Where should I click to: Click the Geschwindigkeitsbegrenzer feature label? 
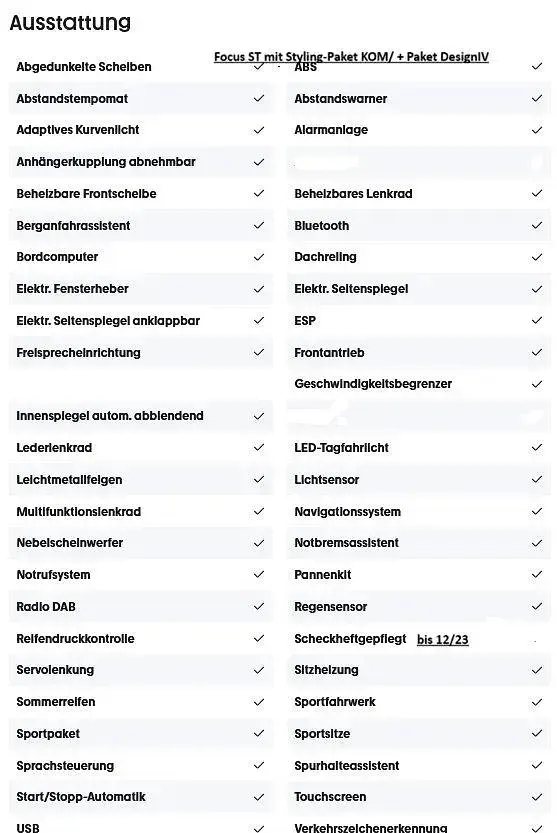[x=373, y=384]
